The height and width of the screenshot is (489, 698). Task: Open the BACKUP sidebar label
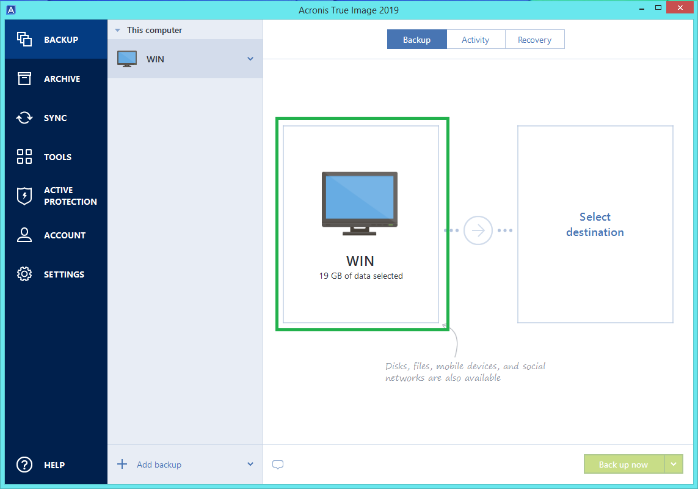61,40
